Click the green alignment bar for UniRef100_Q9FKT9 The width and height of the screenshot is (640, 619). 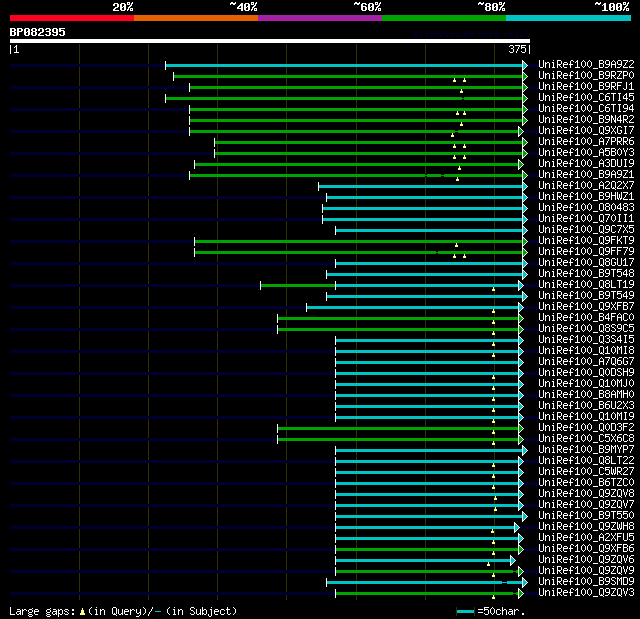(358, 242)
